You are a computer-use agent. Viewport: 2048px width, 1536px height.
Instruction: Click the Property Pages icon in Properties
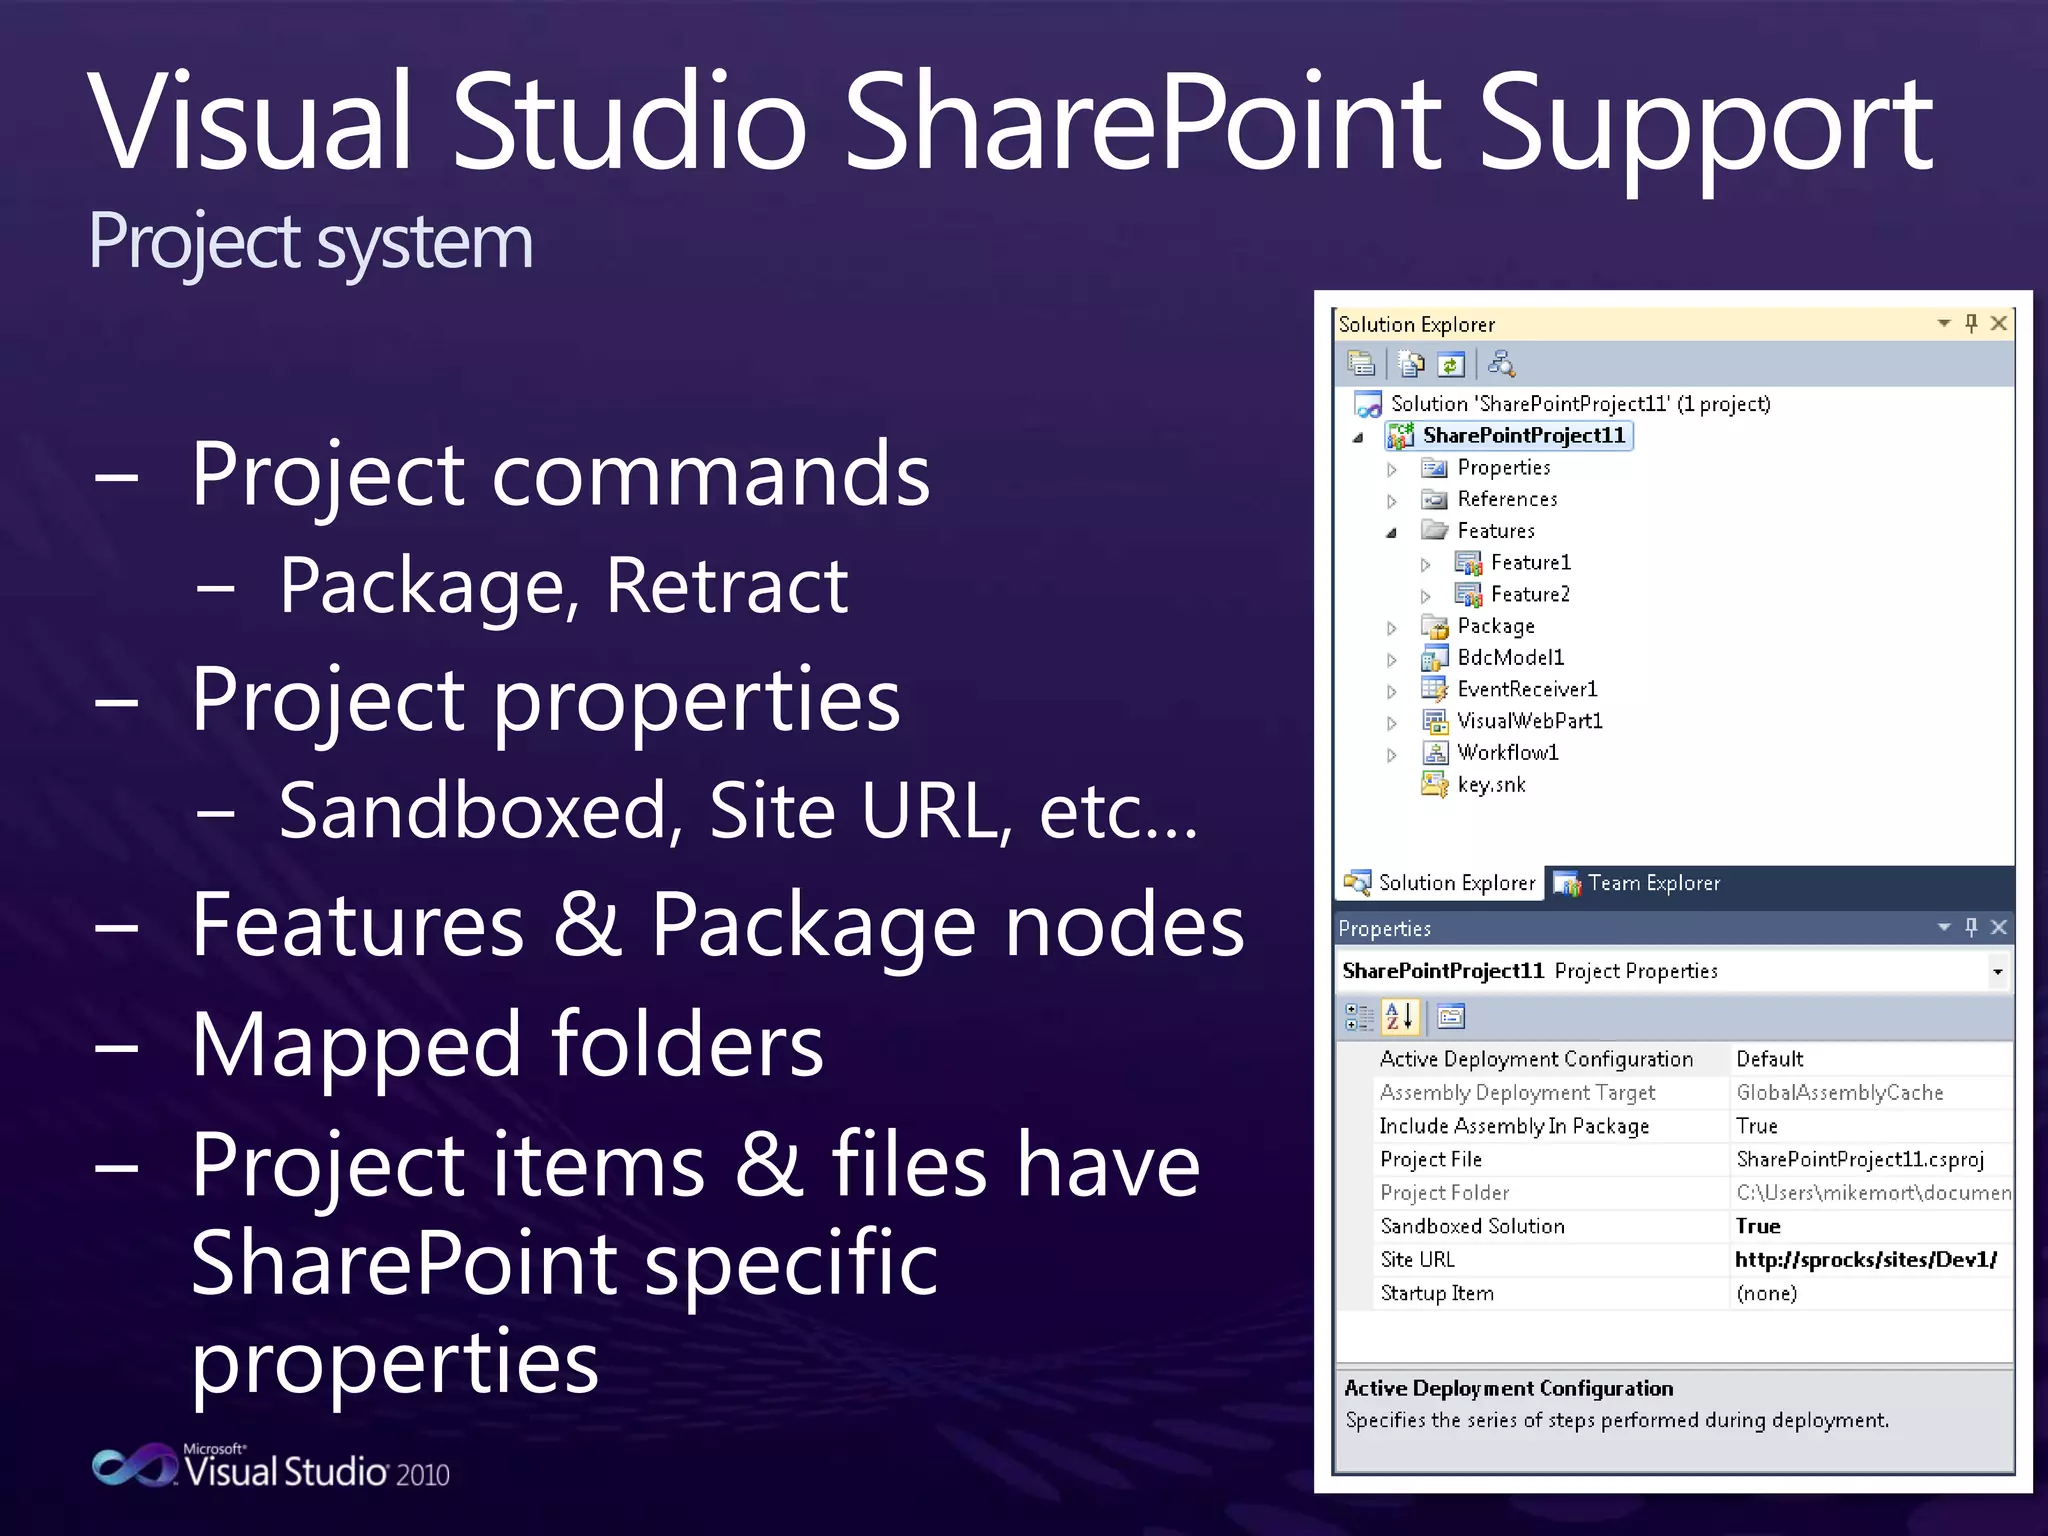1451,1017
